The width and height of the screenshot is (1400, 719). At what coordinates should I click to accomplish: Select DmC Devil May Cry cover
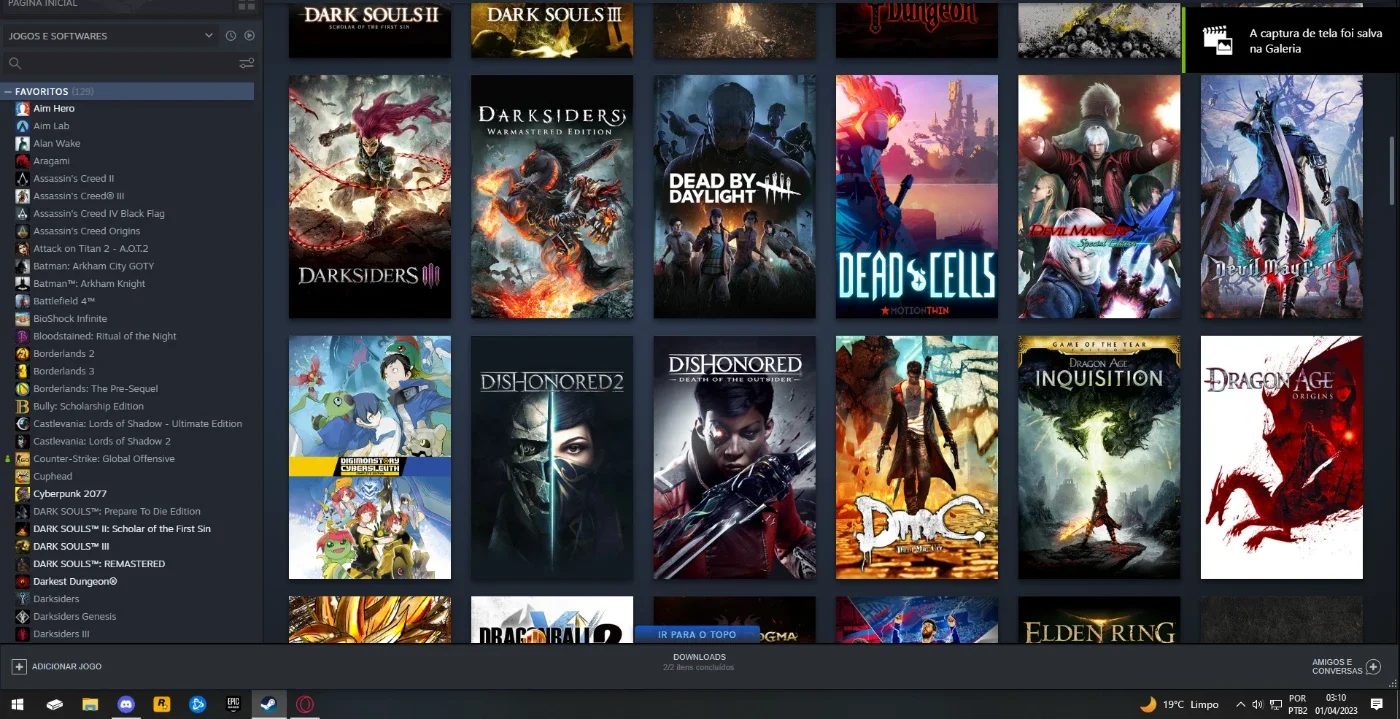(x=917, y=458)
